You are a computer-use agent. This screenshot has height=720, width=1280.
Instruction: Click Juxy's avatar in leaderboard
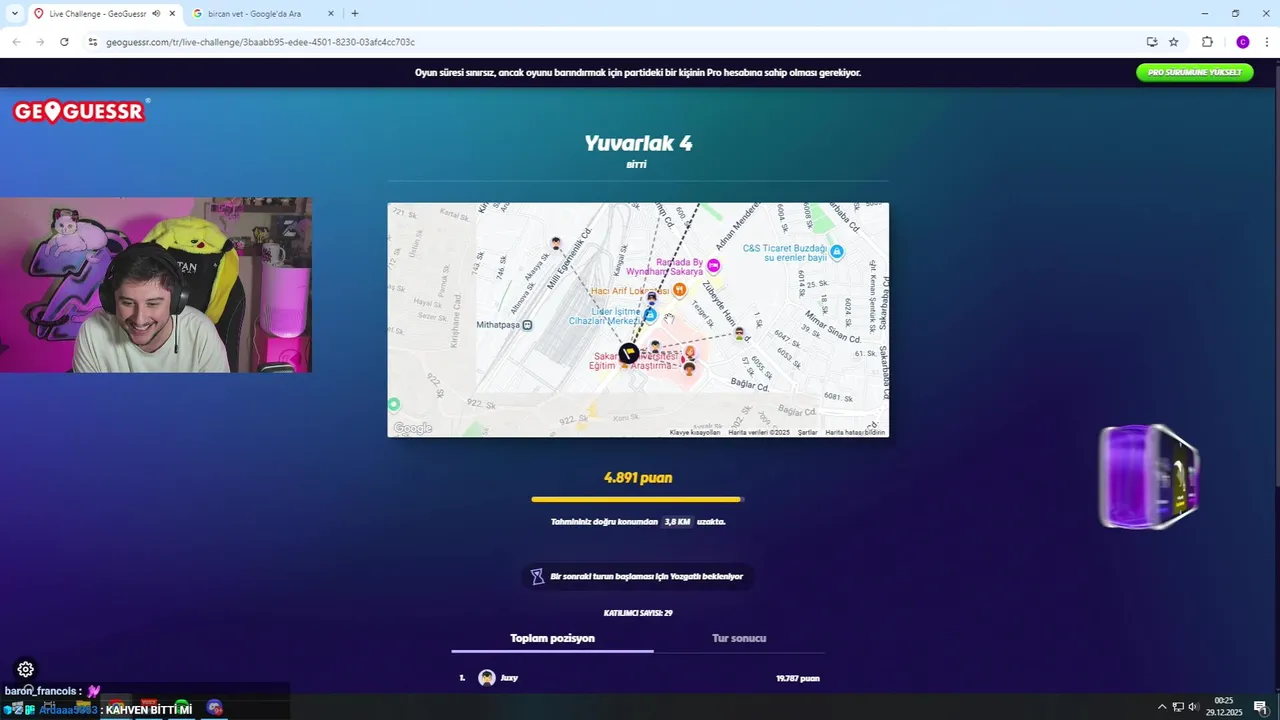coord(487,678)
